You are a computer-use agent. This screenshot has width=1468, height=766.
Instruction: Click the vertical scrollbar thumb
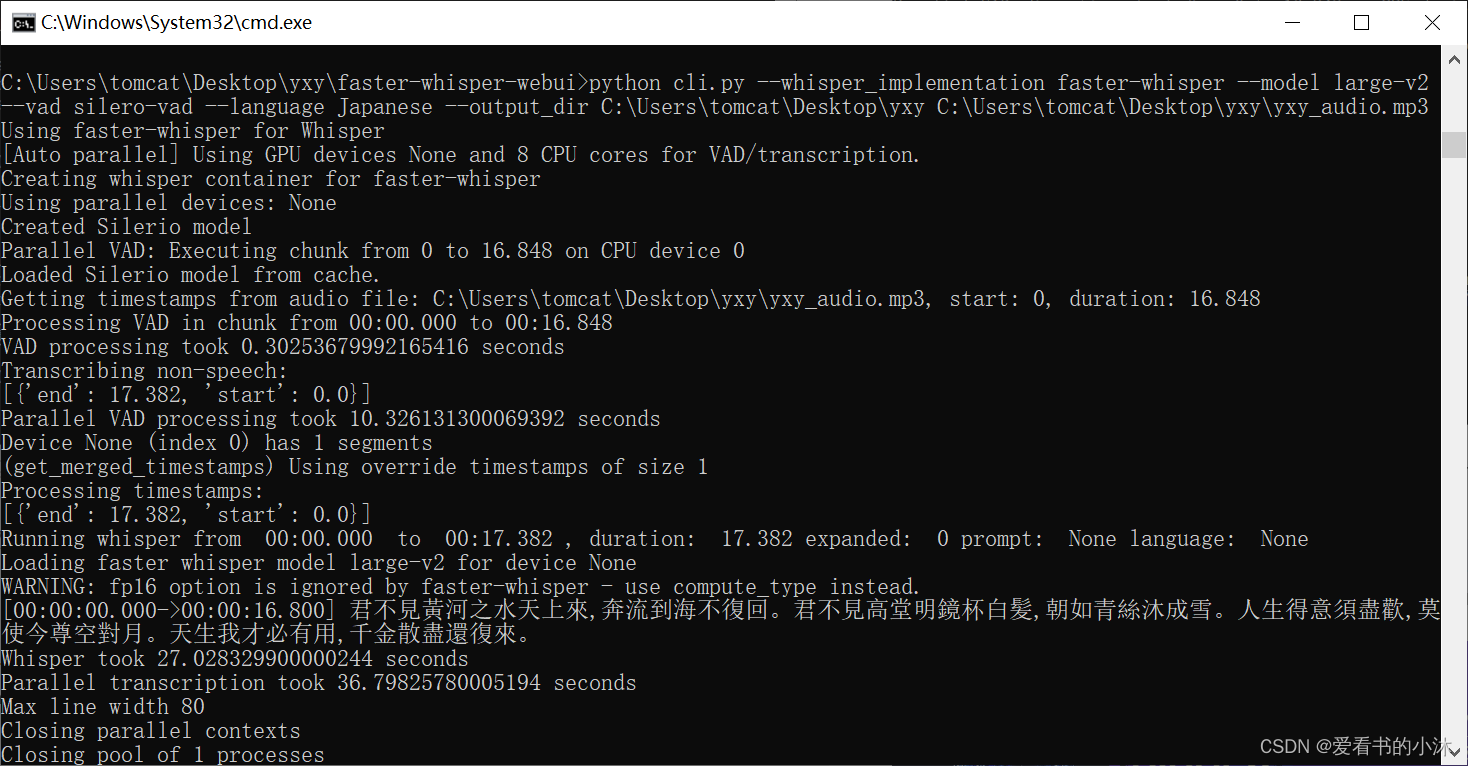coord(1454,144)
